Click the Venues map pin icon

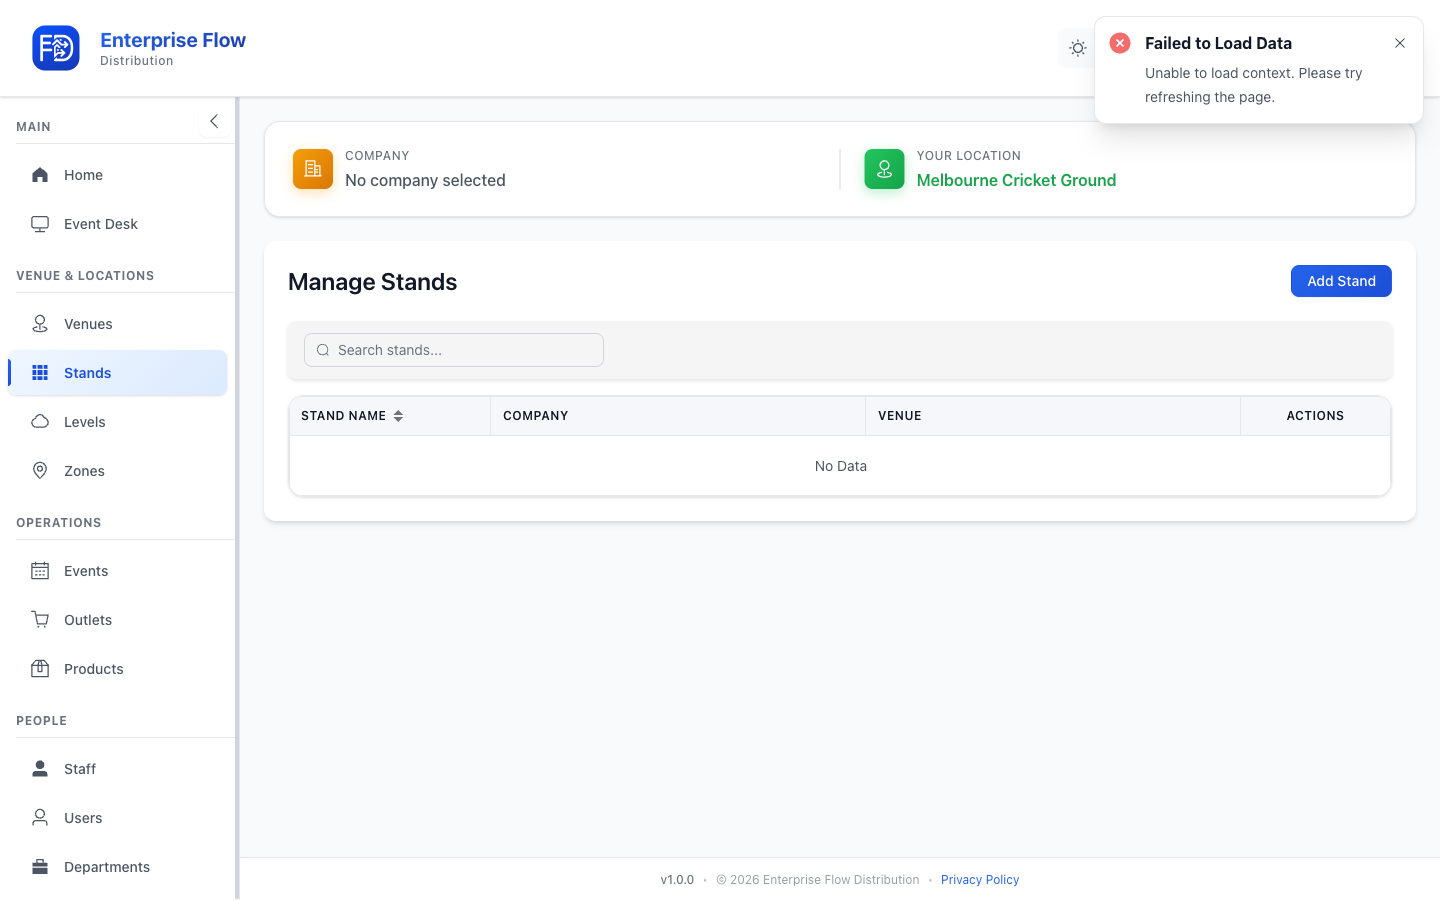click(x=40, y=324)
